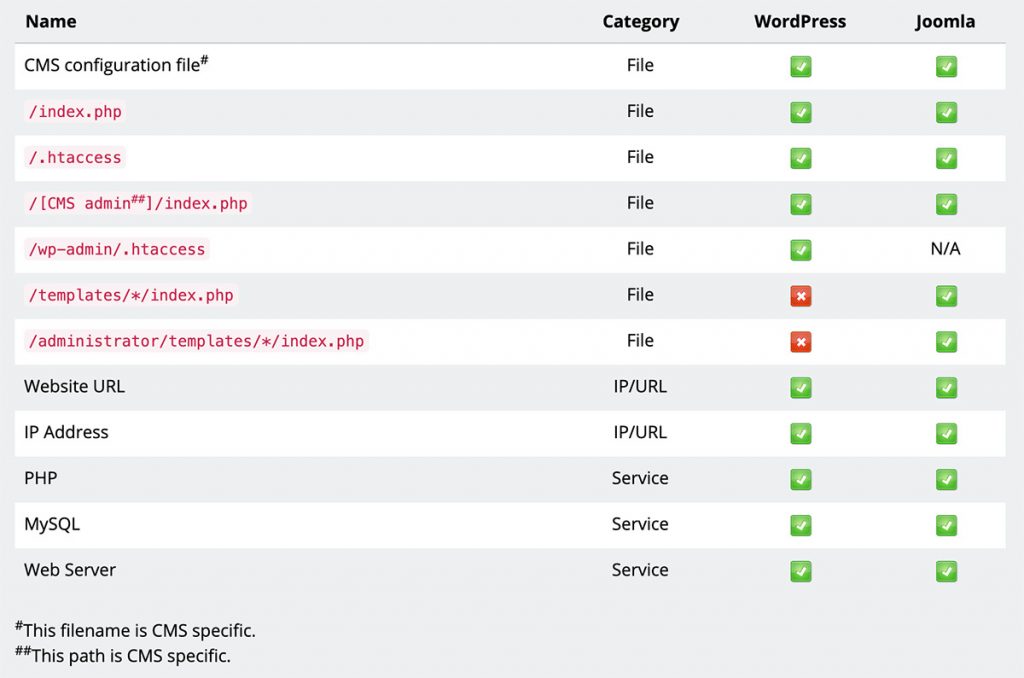Viewport: 1024px width, 678px height.
Task: Click WordPress checkmark in /index.php row
Action: pyautogui.click(x=801, y=112)
